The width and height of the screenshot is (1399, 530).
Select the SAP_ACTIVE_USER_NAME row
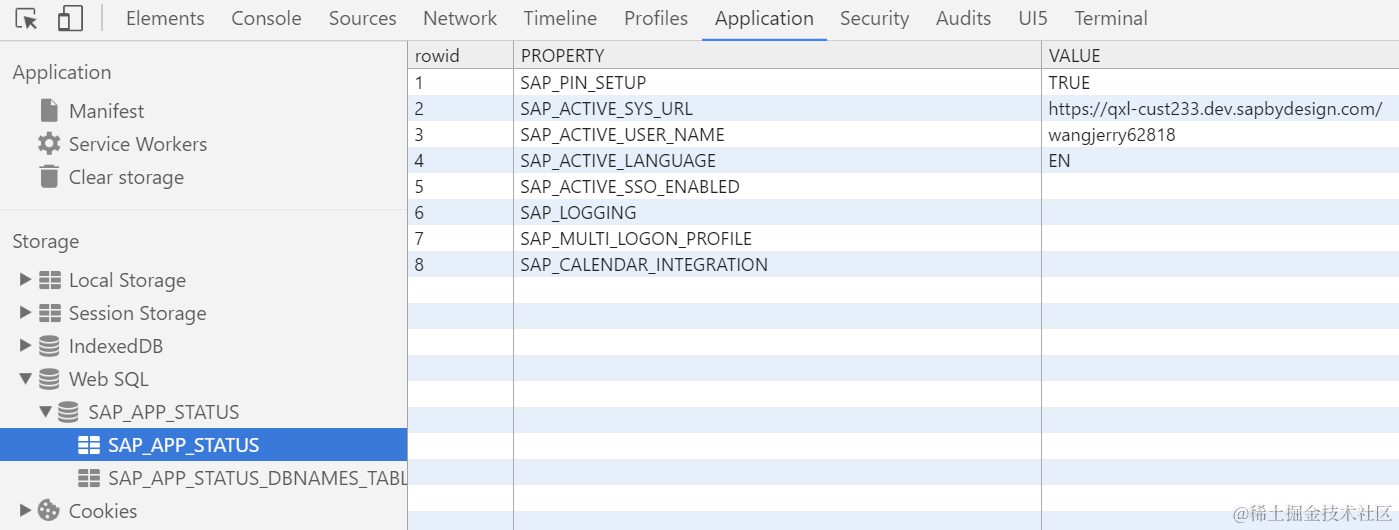pos(622,135)
